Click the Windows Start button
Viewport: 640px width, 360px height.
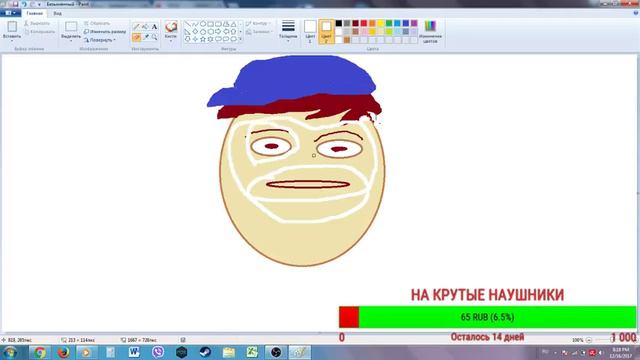(x=10, y=352)
